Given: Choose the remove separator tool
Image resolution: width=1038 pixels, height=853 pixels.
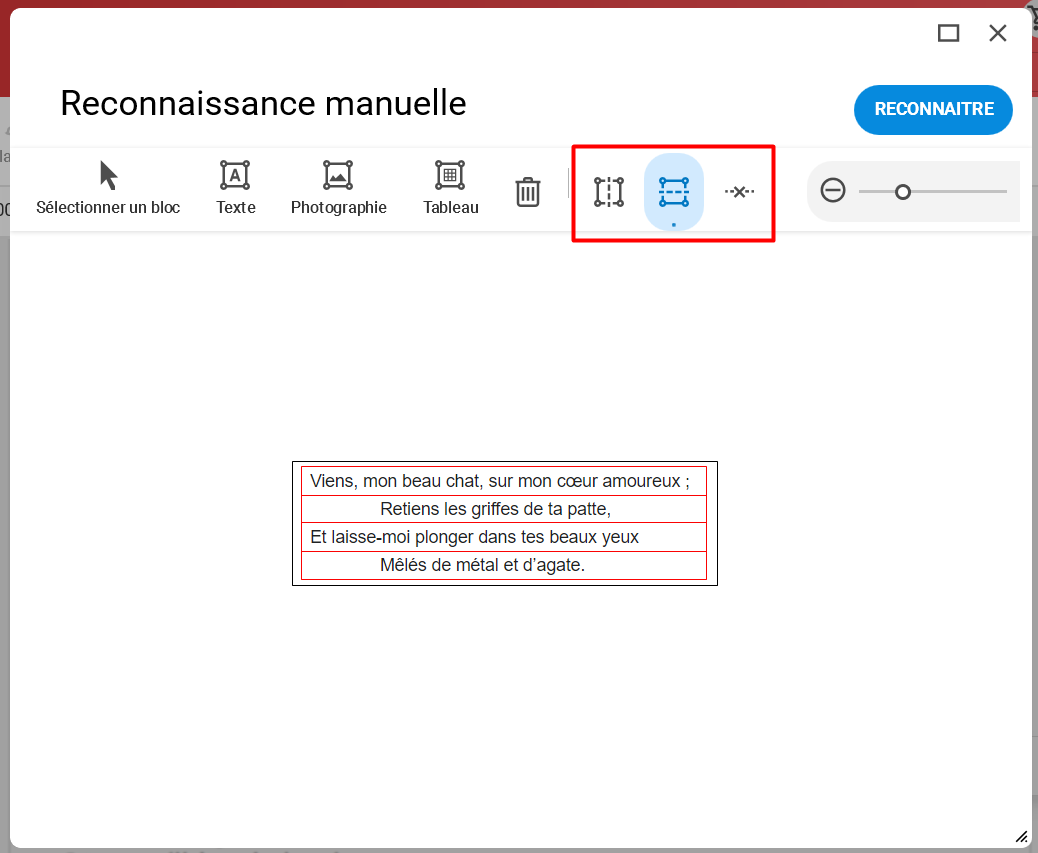Looking at the screenshot, I should pyautogui.click(x=739, y=192).
